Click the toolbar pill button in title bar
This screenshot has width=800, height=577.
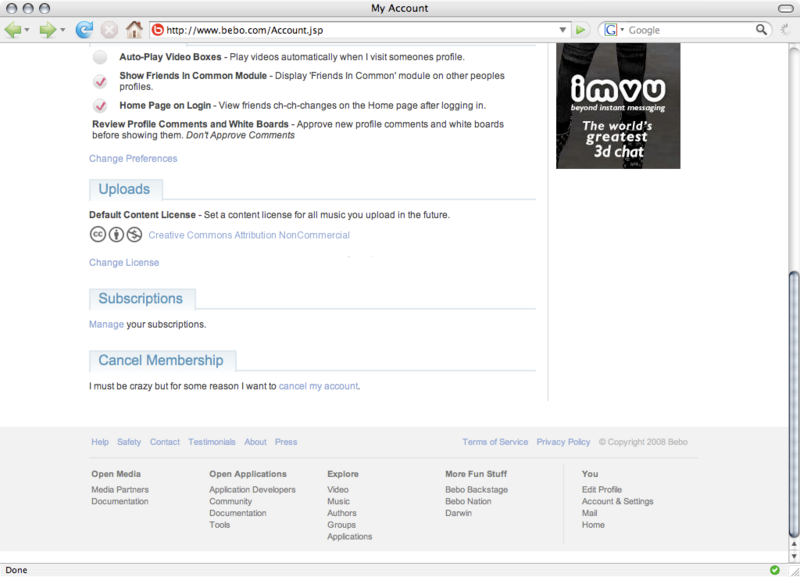(x=786, y=8)
